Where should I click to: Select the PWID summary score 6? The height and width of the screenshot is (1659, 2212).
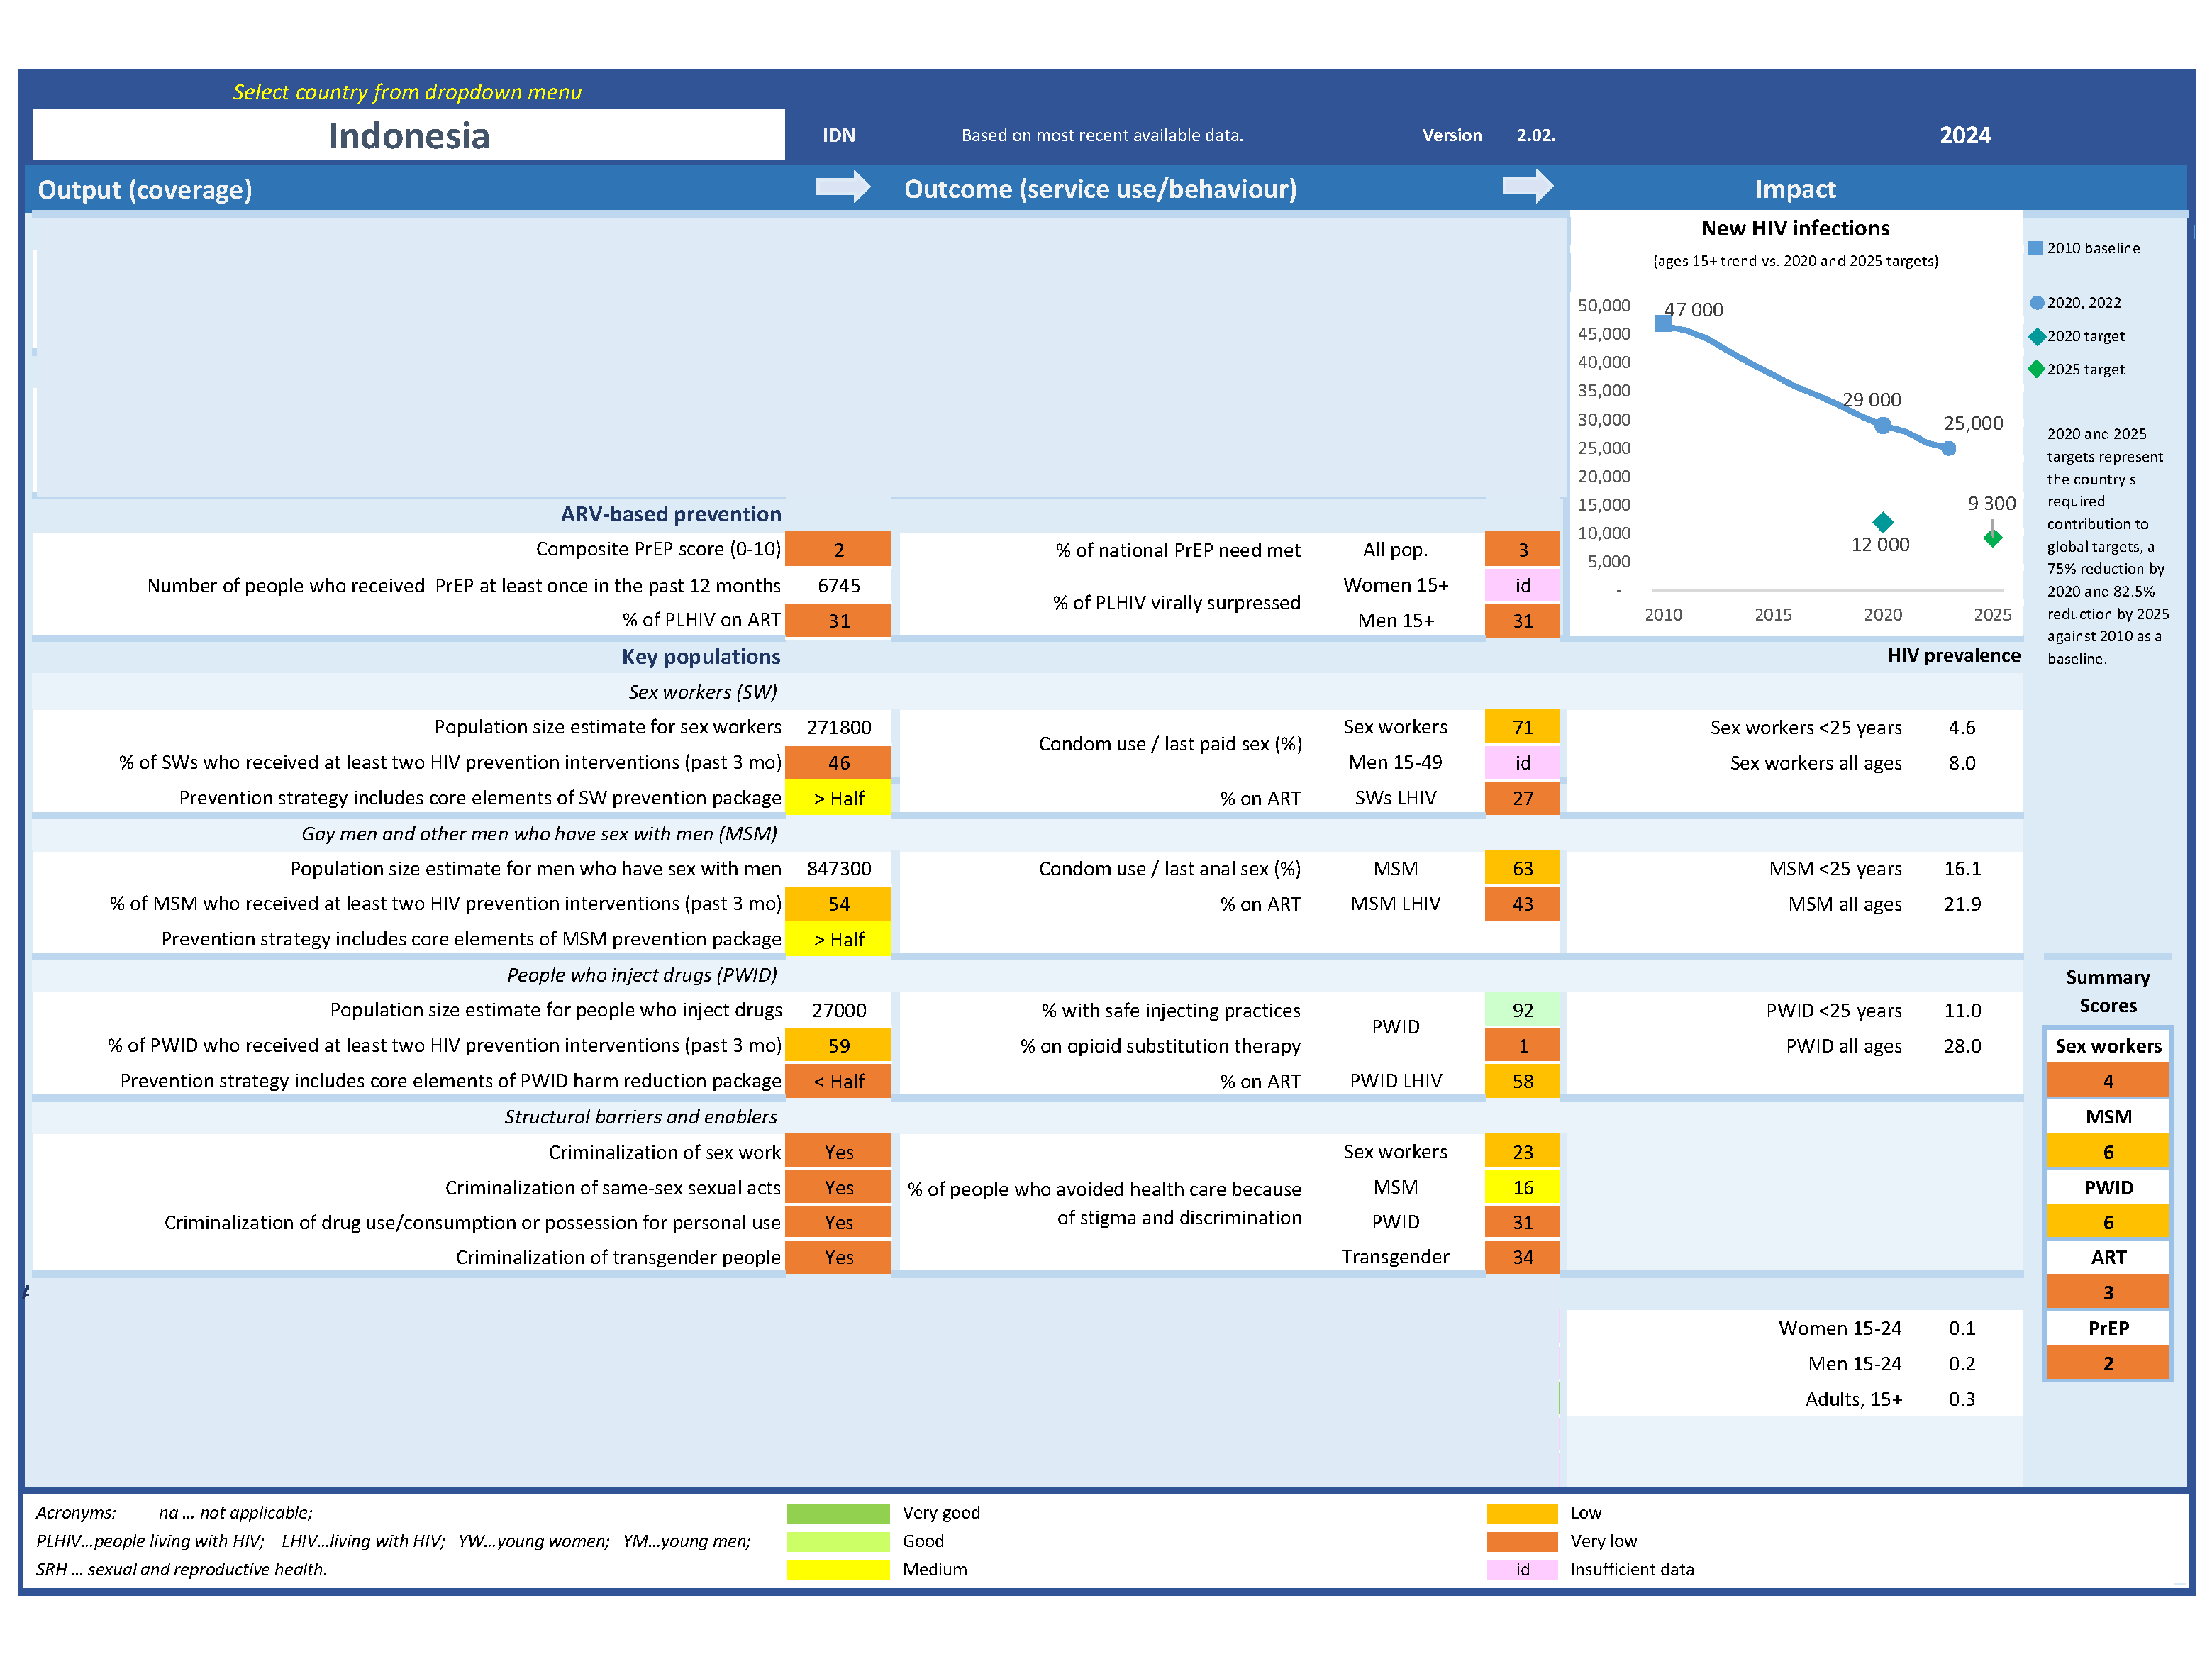2108,1223
